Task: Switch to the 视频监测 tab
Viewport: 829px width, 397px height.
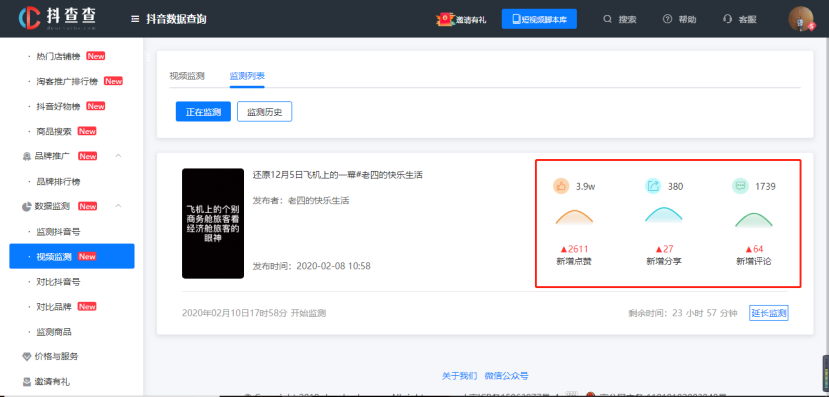Action: [x=187, y=76]
